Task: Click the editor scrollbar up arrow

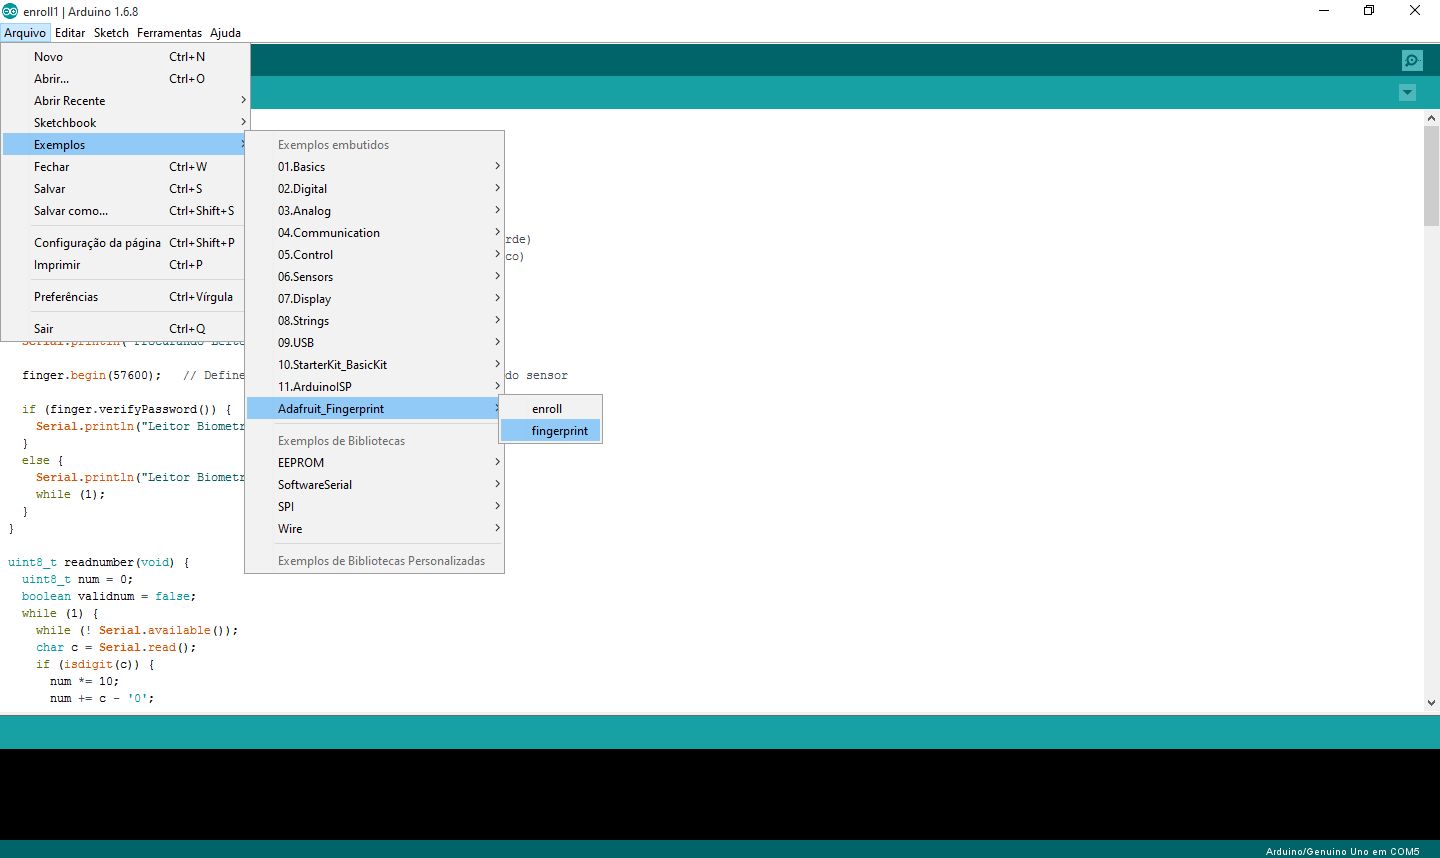Action: tap(1431, 118)
